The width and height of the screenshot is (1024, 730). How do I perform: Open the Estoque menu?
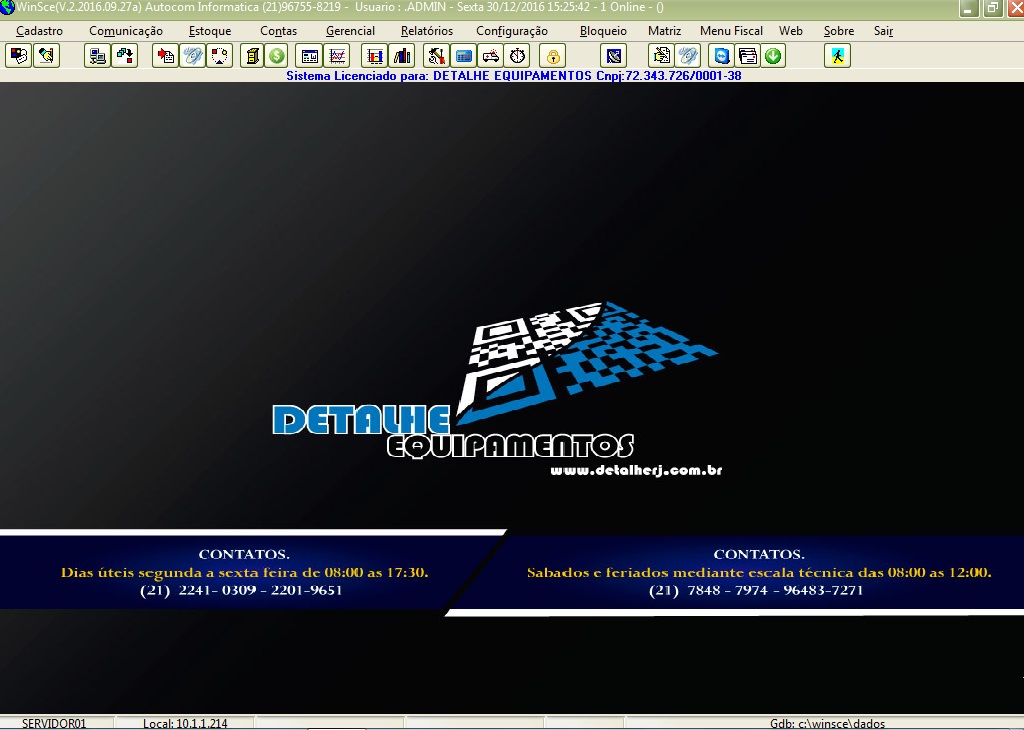[210, 31]
